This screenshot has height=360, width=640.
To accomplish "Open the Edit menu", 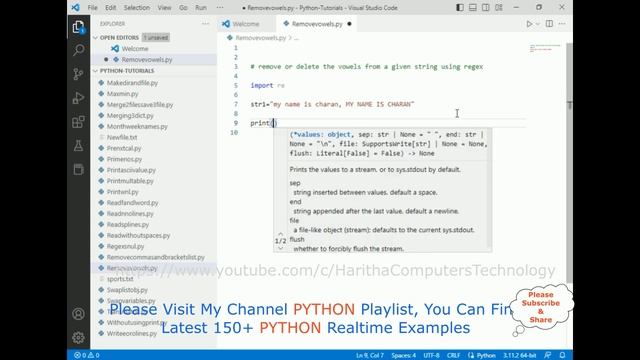I will (111, 8).
